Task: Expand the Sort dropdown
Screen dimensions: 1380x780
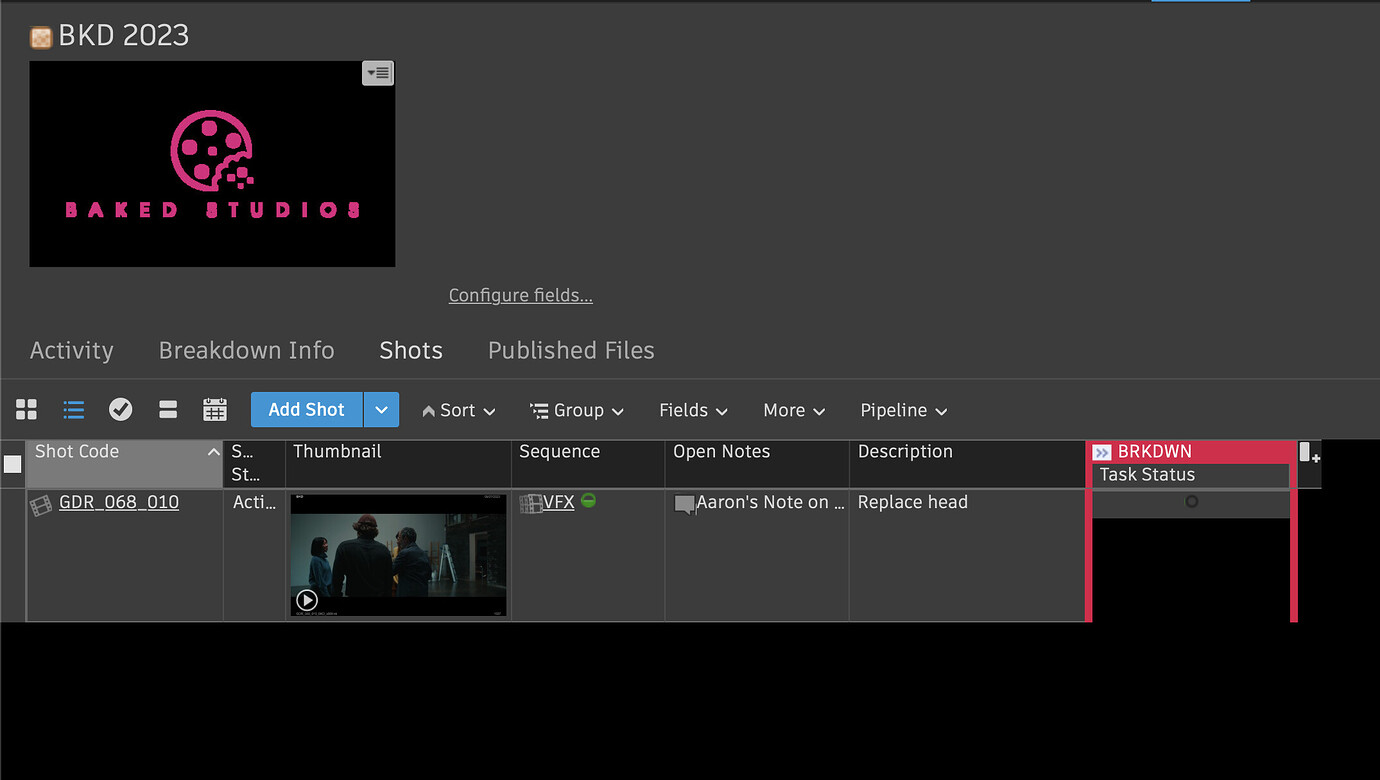Action: pyautogui.click(x=459, y=411)
